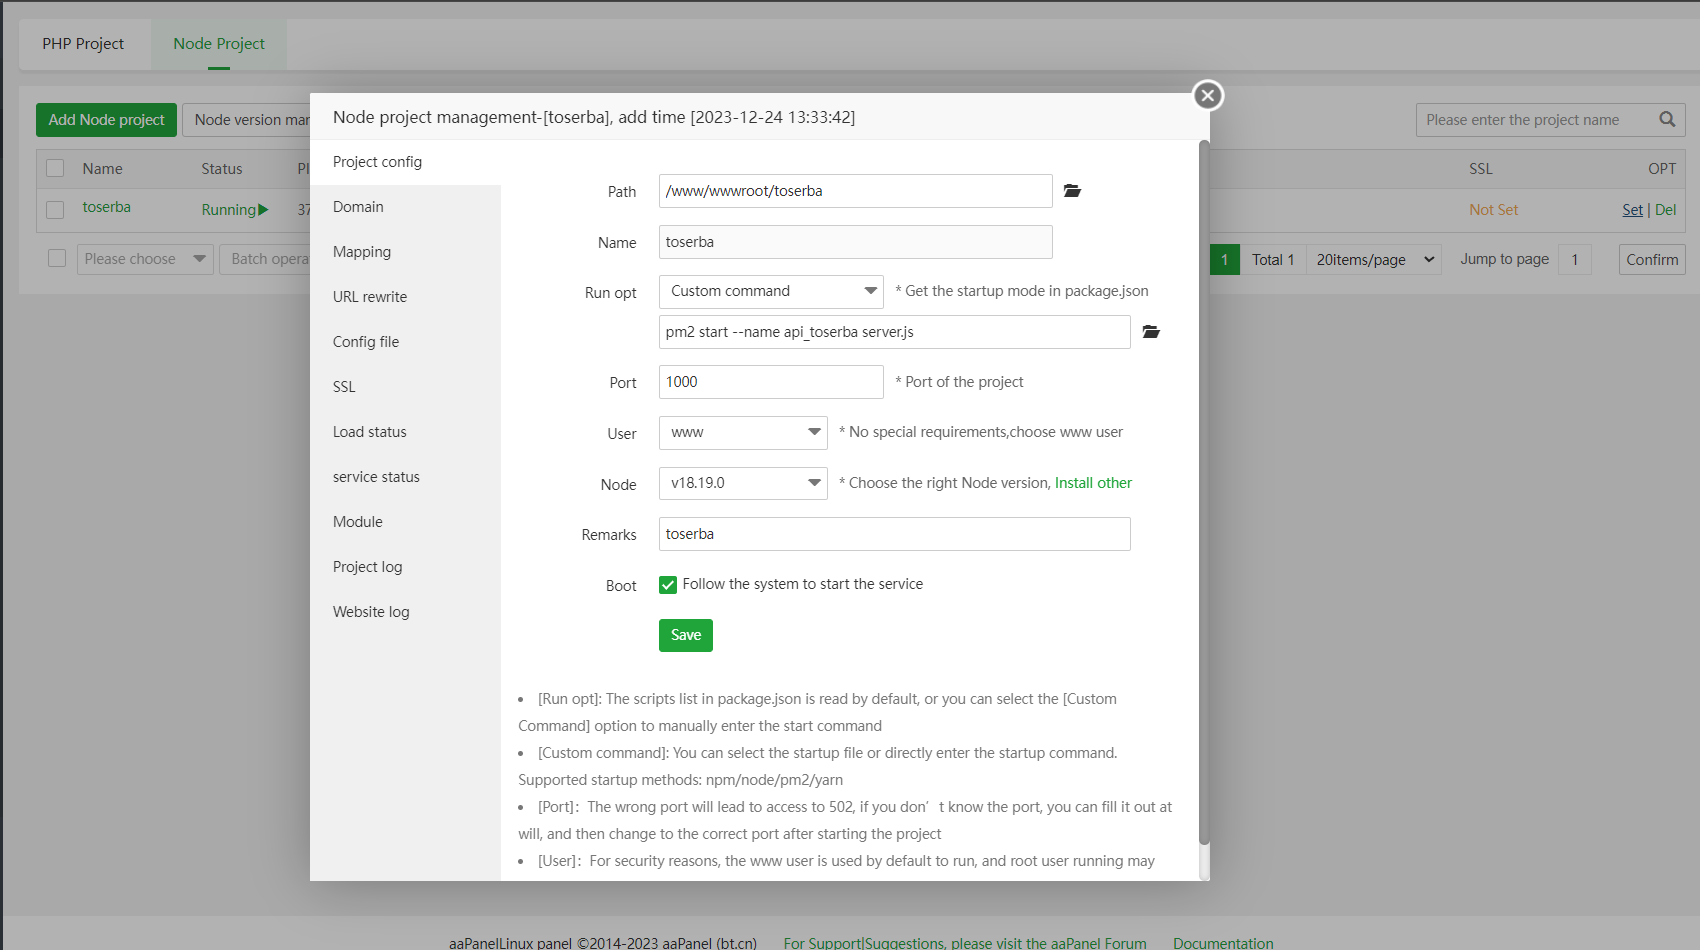Expand the User www dropdown
1700x950 pixels.
click(742, 433)
